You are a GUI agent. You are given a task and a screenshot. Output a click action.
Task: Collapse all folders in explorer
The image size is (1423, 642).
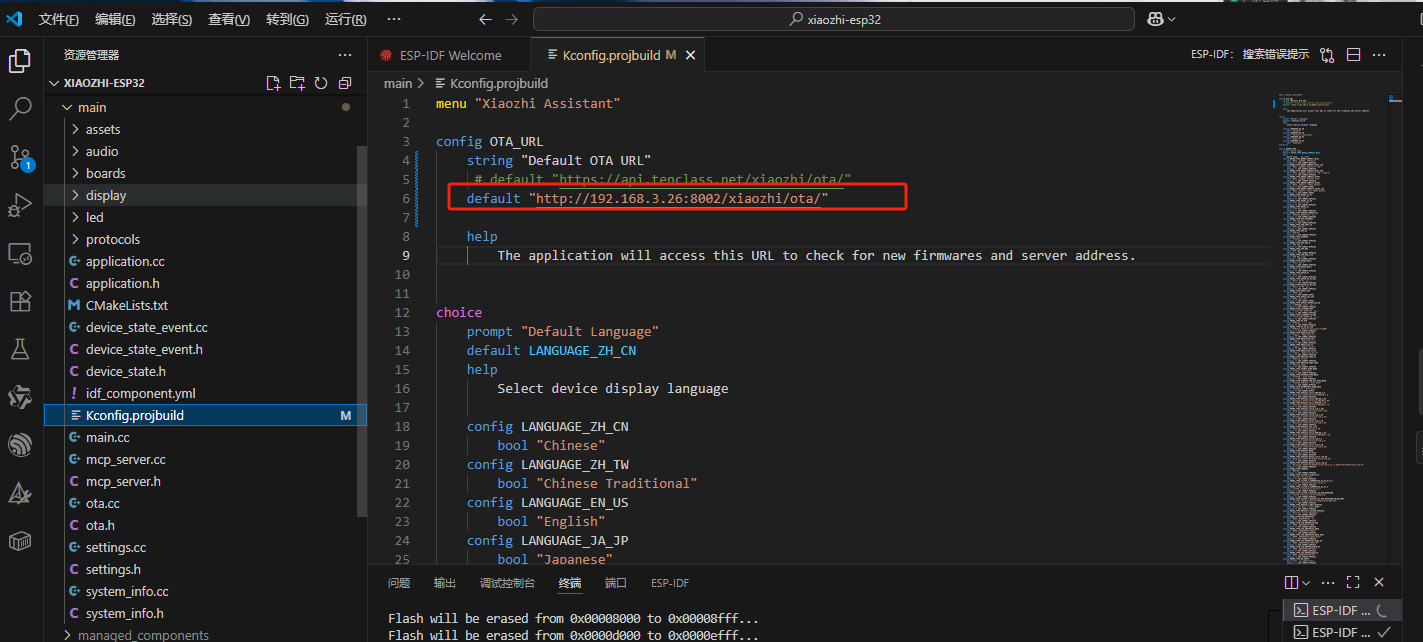pos(345,83)
